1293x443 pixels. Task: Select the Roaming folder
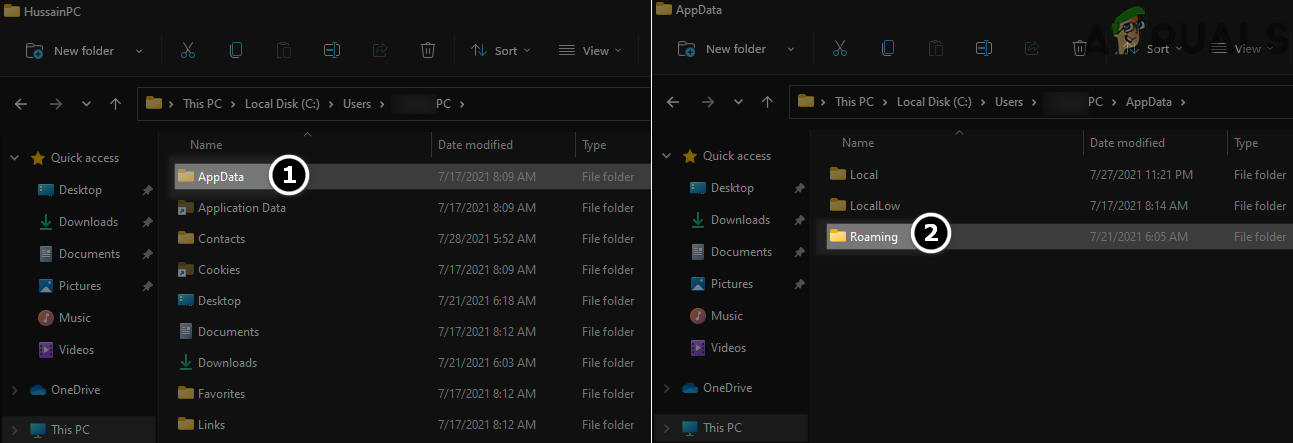pyautogui.click(x=873, y=237)
